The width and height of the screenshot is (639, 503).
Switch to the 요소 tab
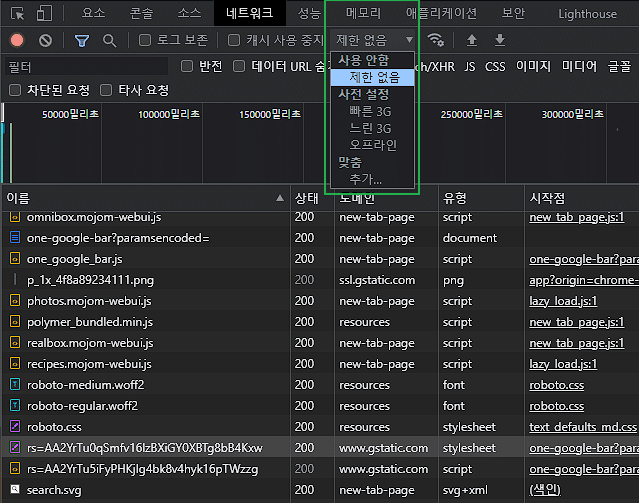93,13
